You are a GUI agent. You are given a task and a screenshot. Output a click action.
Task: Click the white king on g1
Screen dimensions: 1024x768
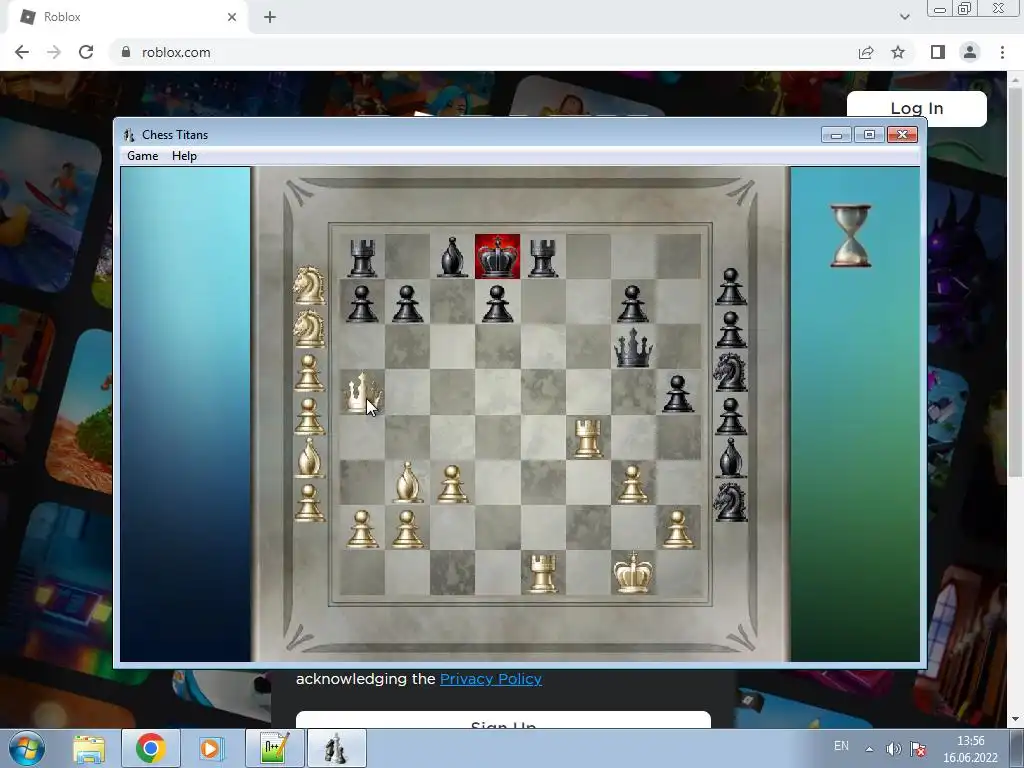click(633, 573)
